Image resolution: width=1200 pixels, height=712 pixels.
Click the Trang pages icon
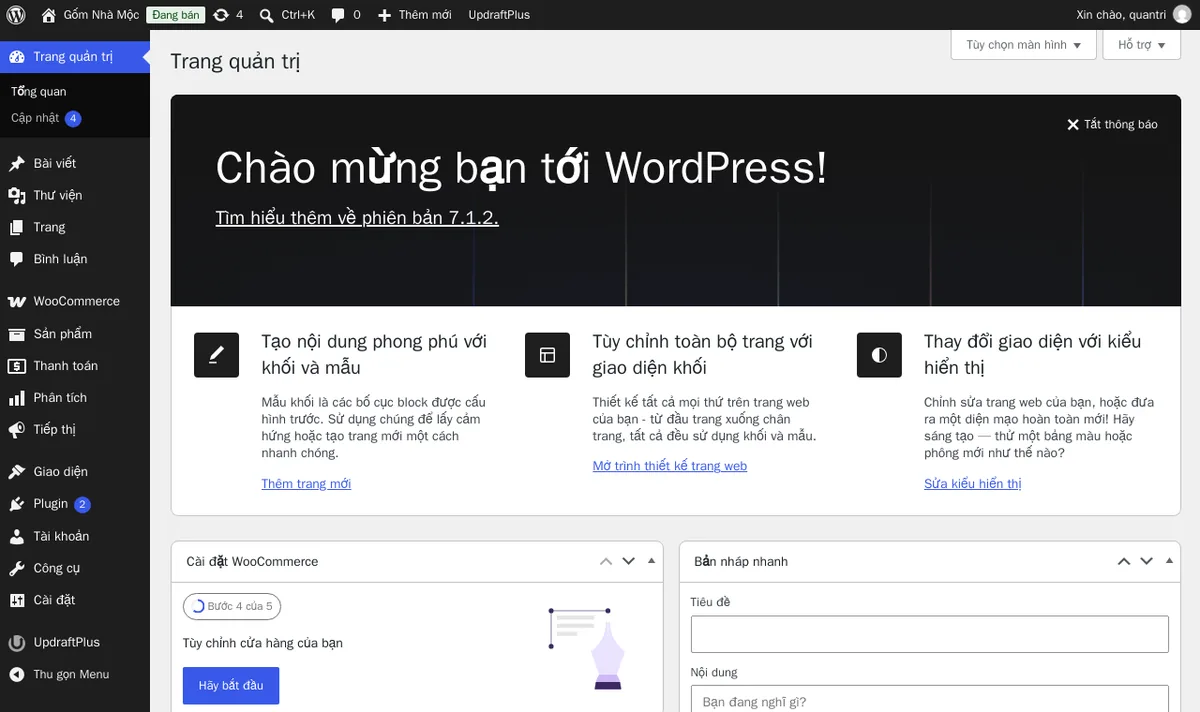point(17,227)
